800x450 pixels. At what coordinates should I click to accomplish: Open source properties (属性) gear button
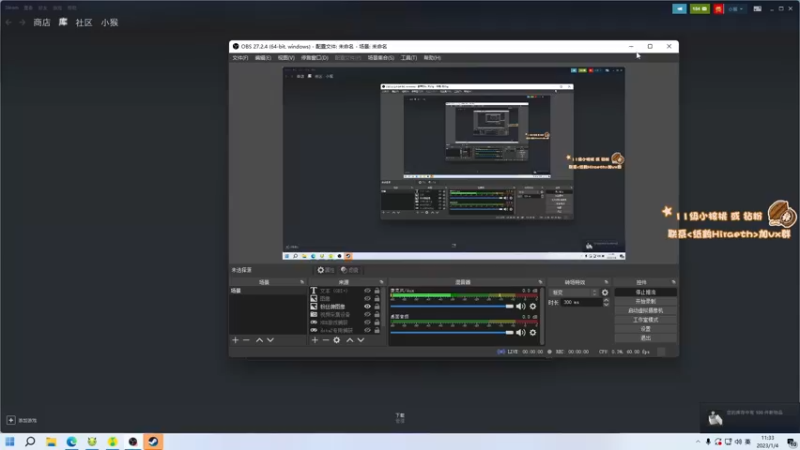(326, 270)
